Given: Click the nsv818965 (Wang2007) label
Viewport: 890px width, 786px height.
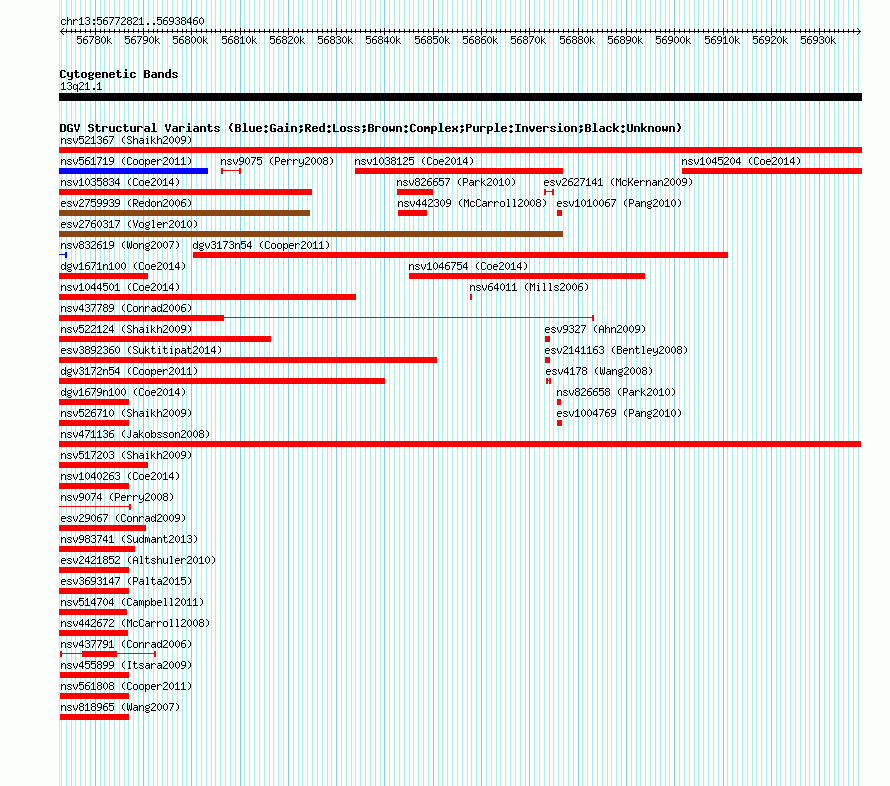Looking at the screenshot, I should pos(120,707).
